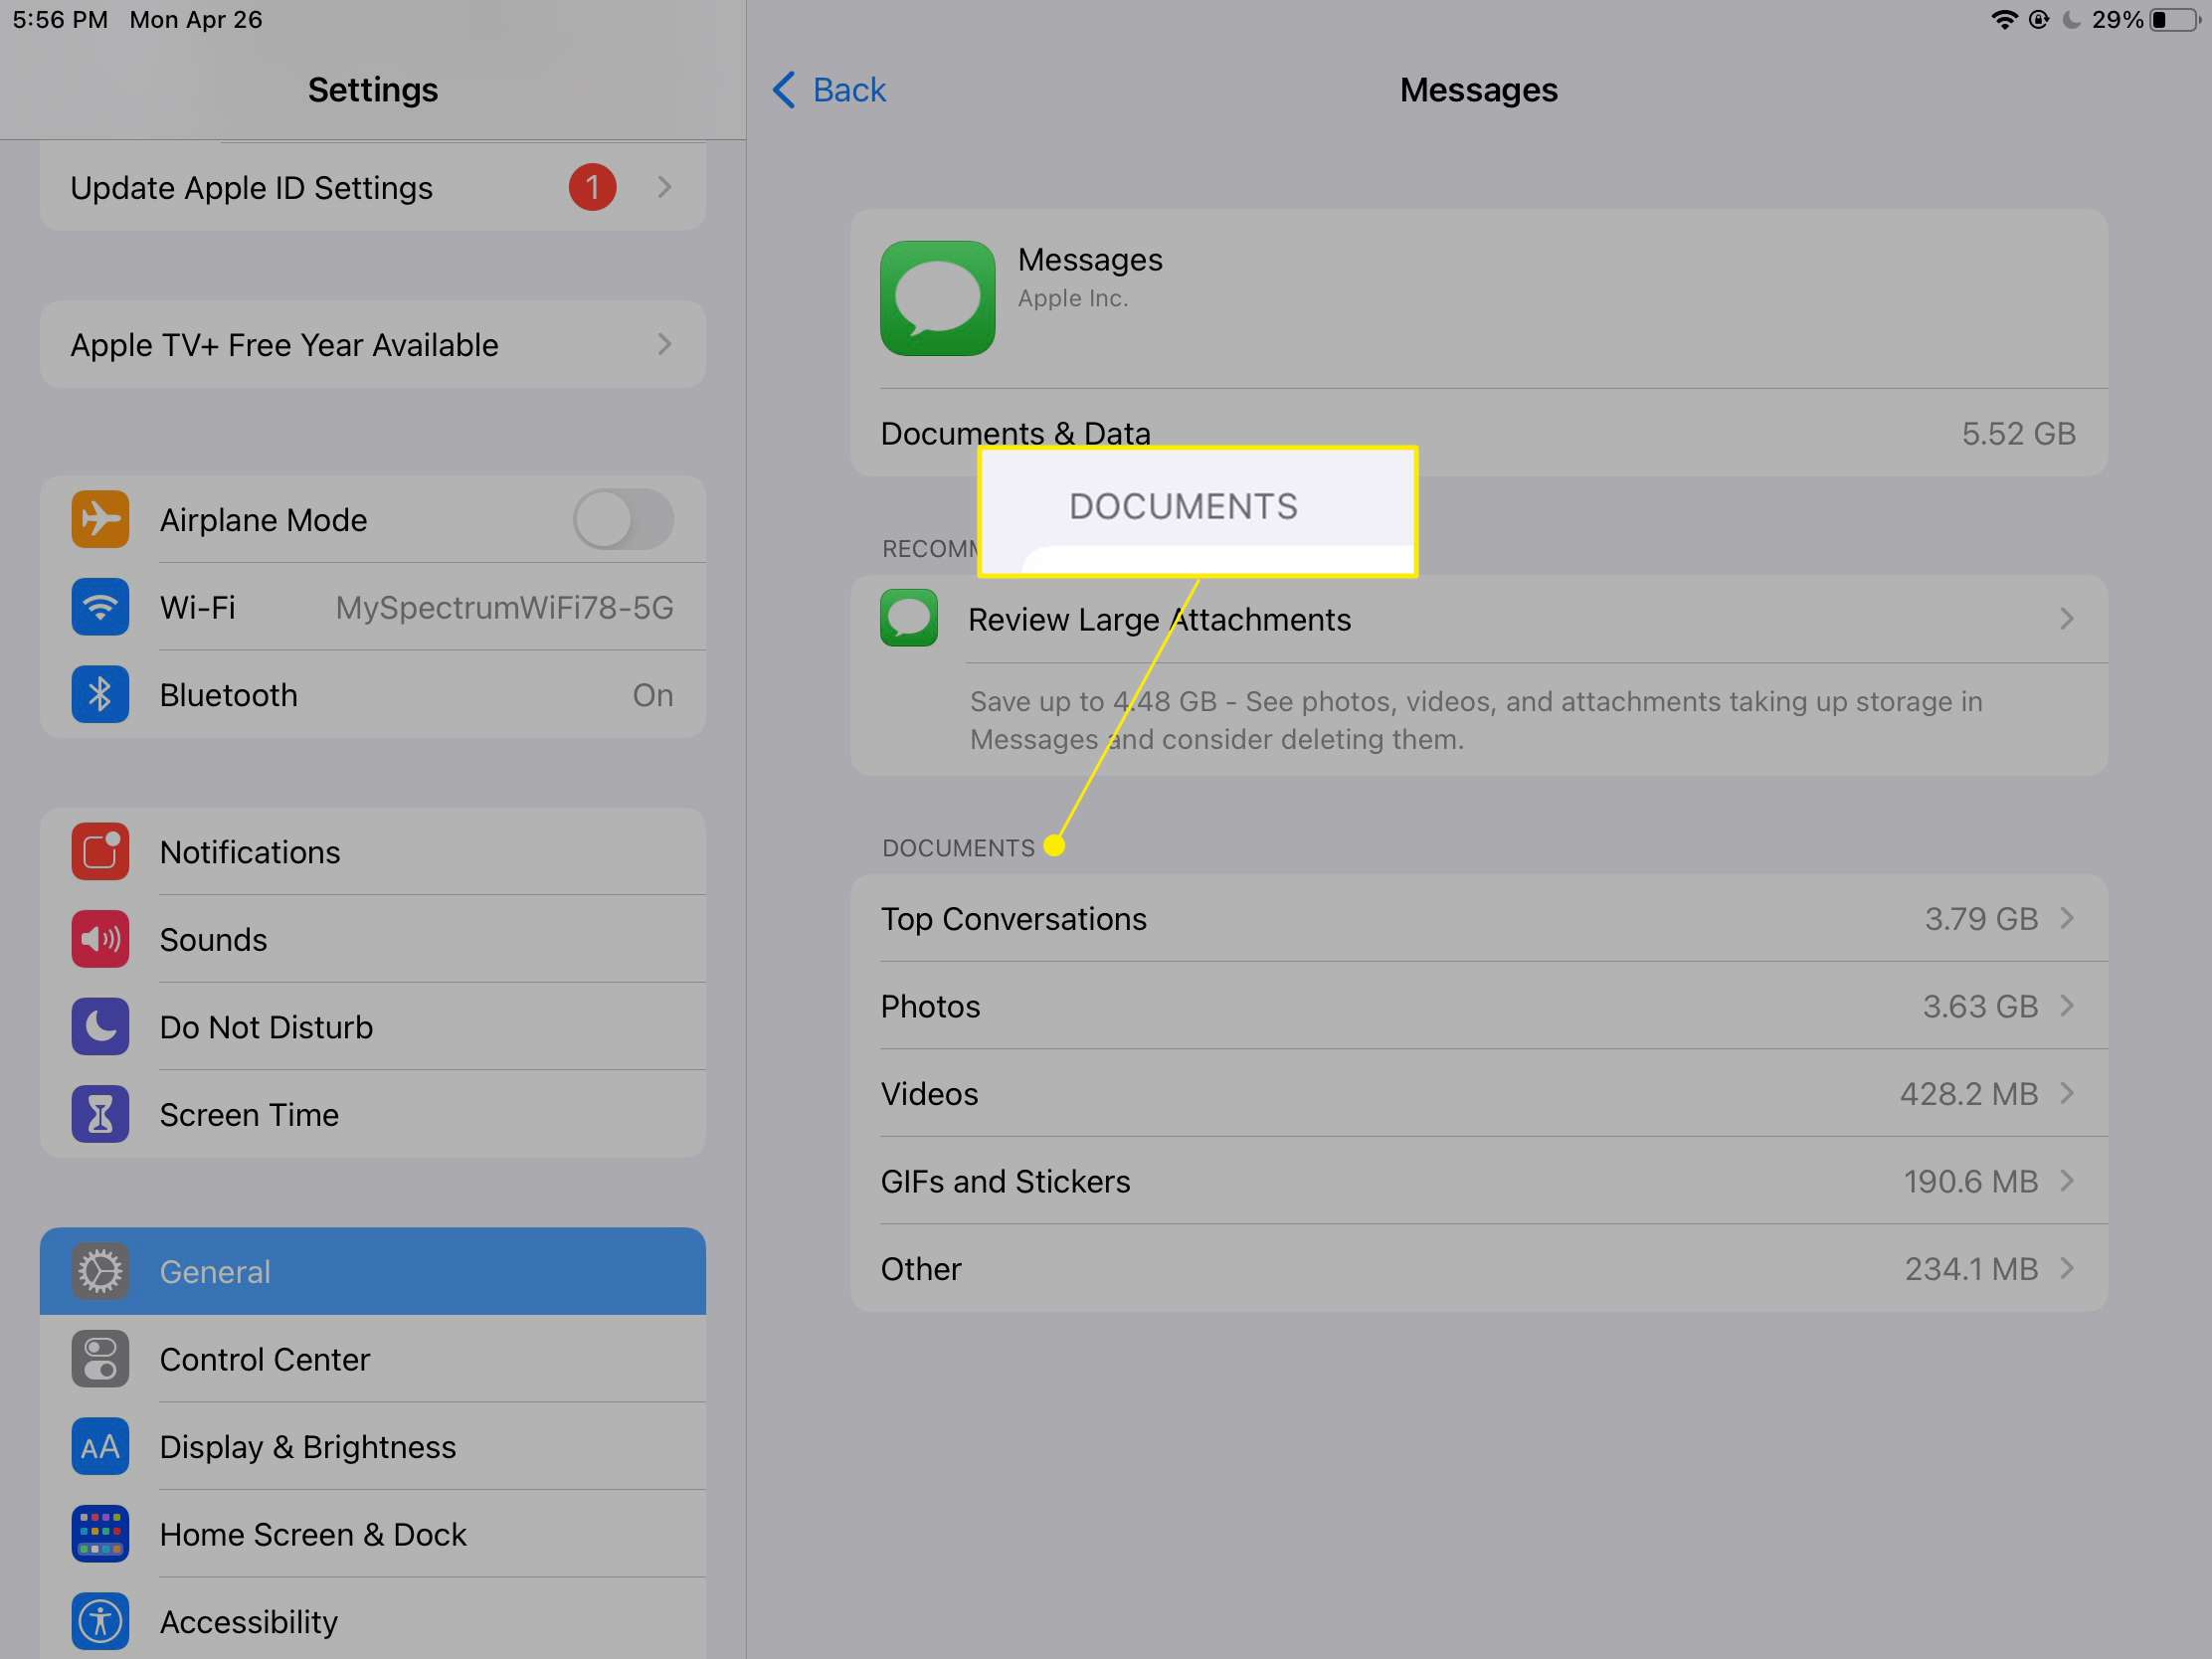Tap Update Apple ID Settings
The image size is (2212, 1659).
(x=373, y=187)
